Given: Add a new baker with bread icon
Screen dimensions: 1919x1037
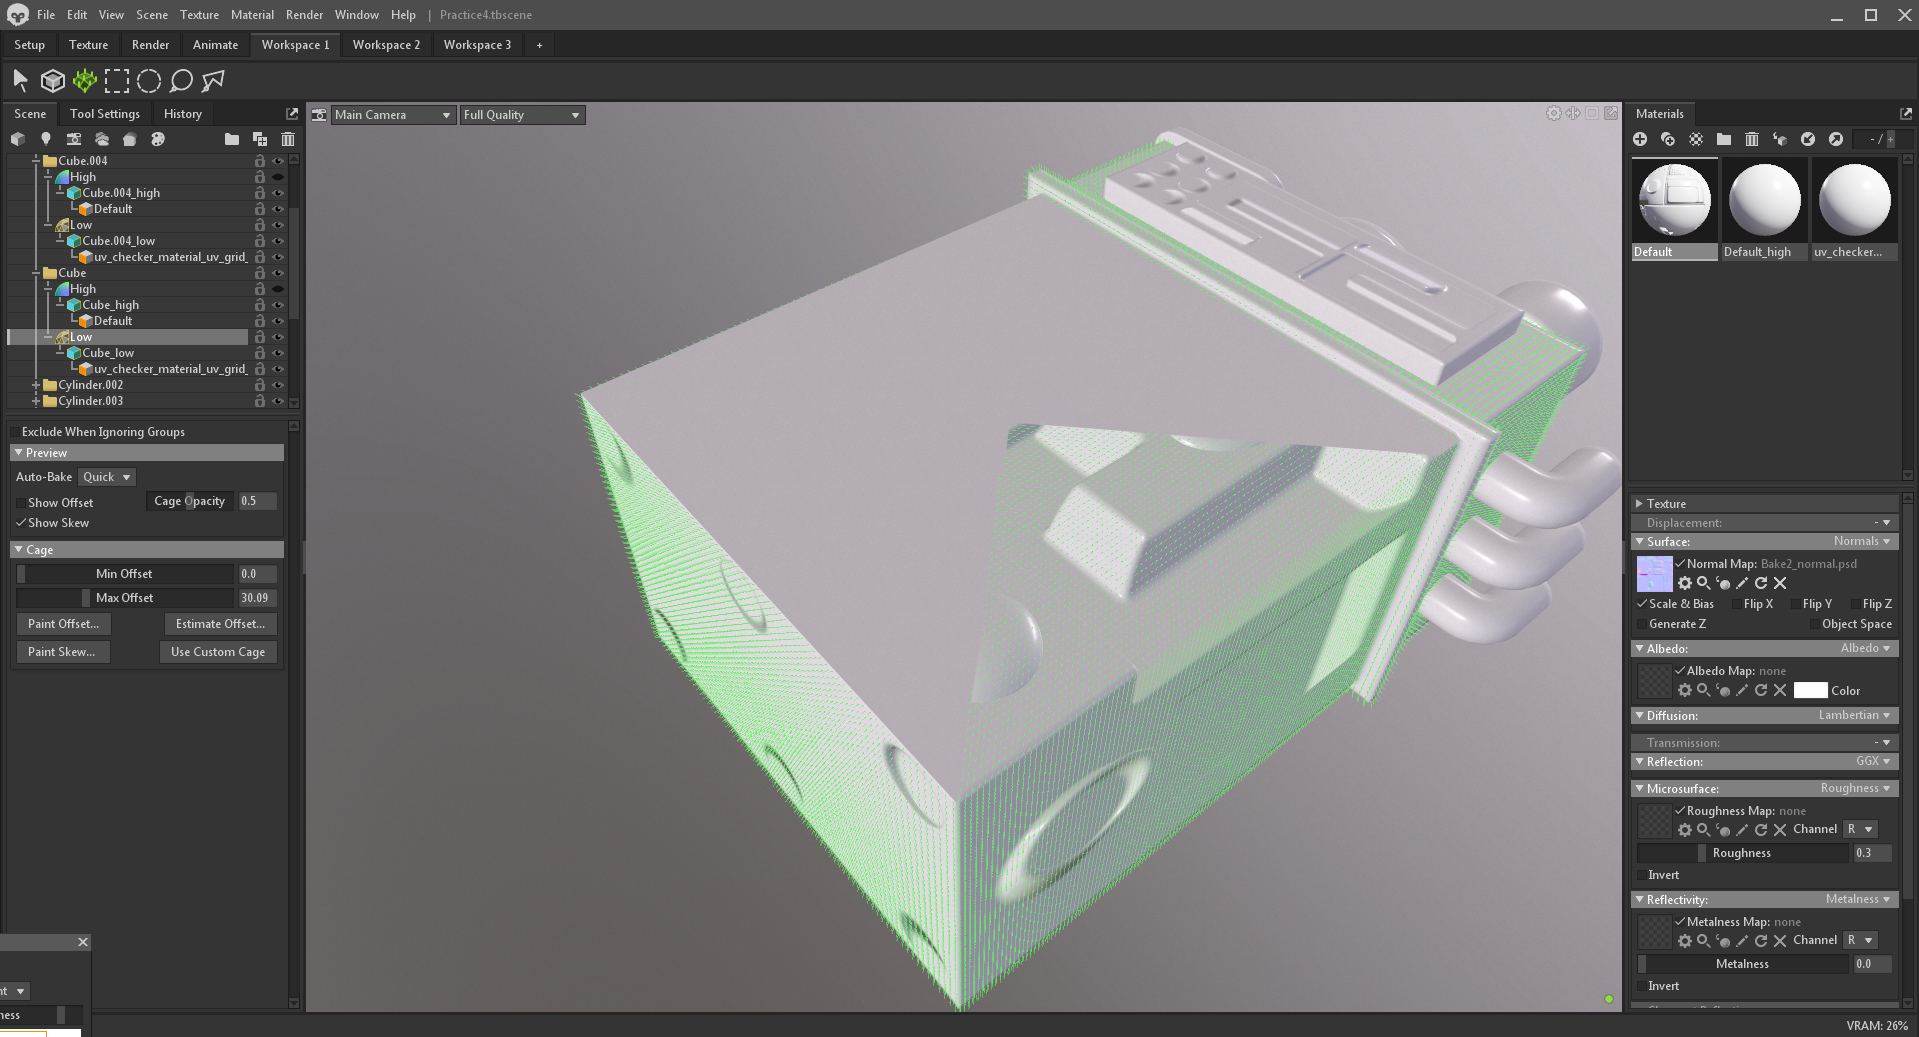Looking at the screenshot, I should [x=130, y=139].
